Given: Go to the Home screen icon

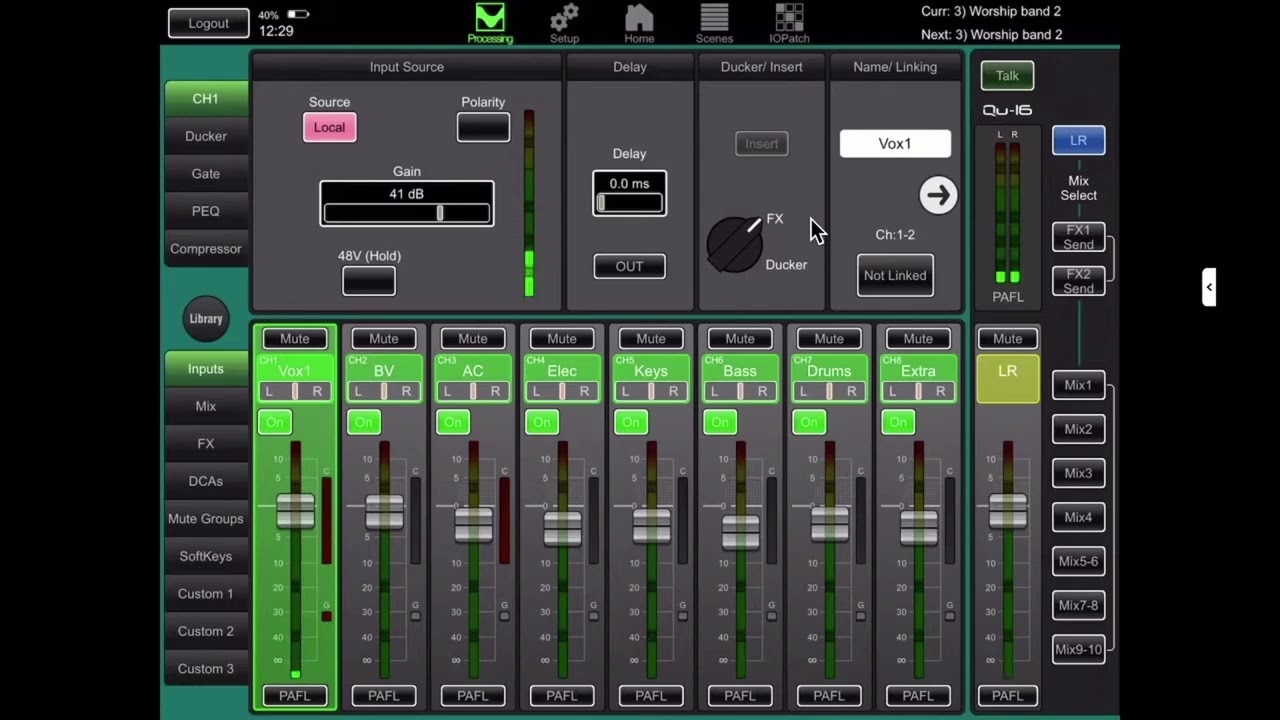Looking at the screenshot, I should 639,24.
